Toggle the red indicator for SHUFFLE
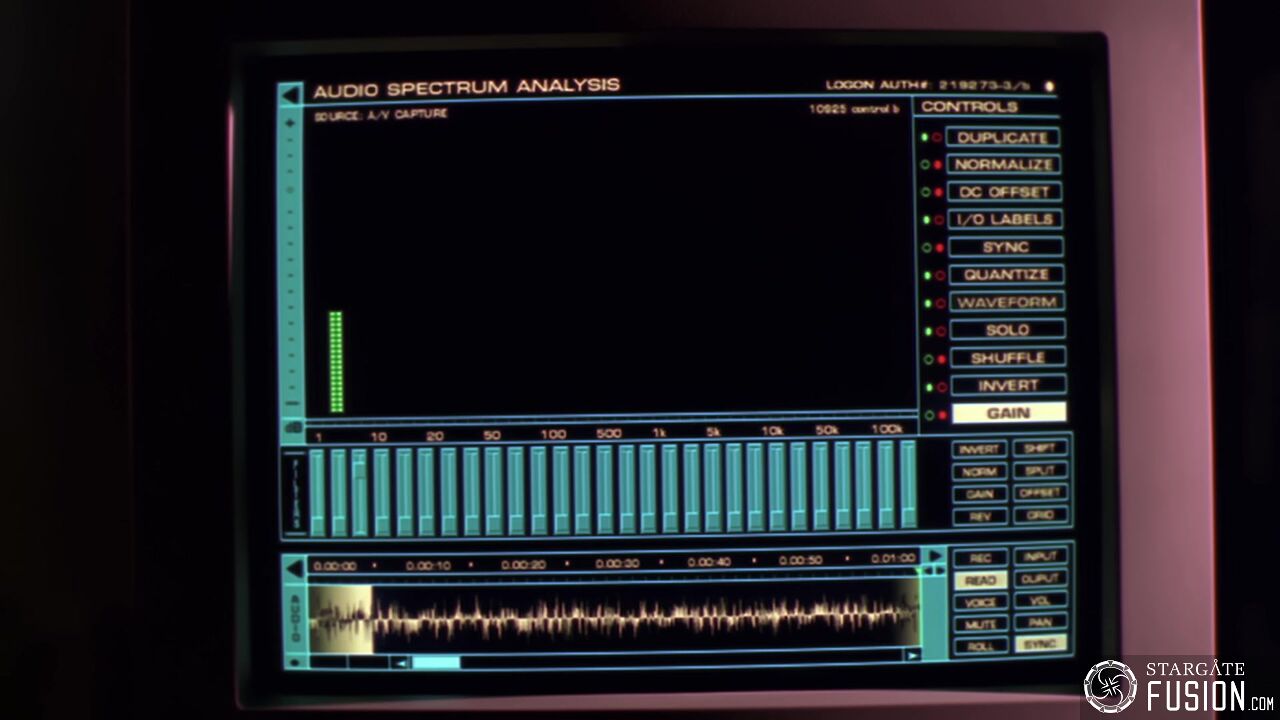 (x=941, y=359)
